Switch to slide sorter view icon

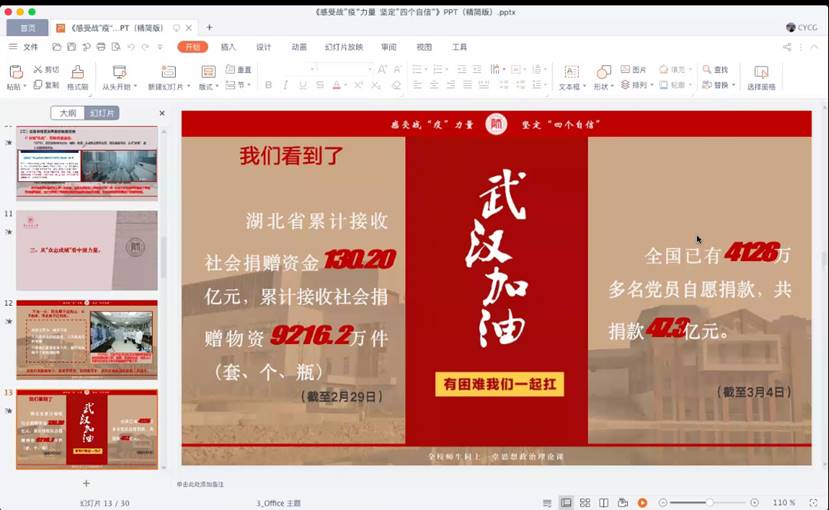tap(585, 502)
